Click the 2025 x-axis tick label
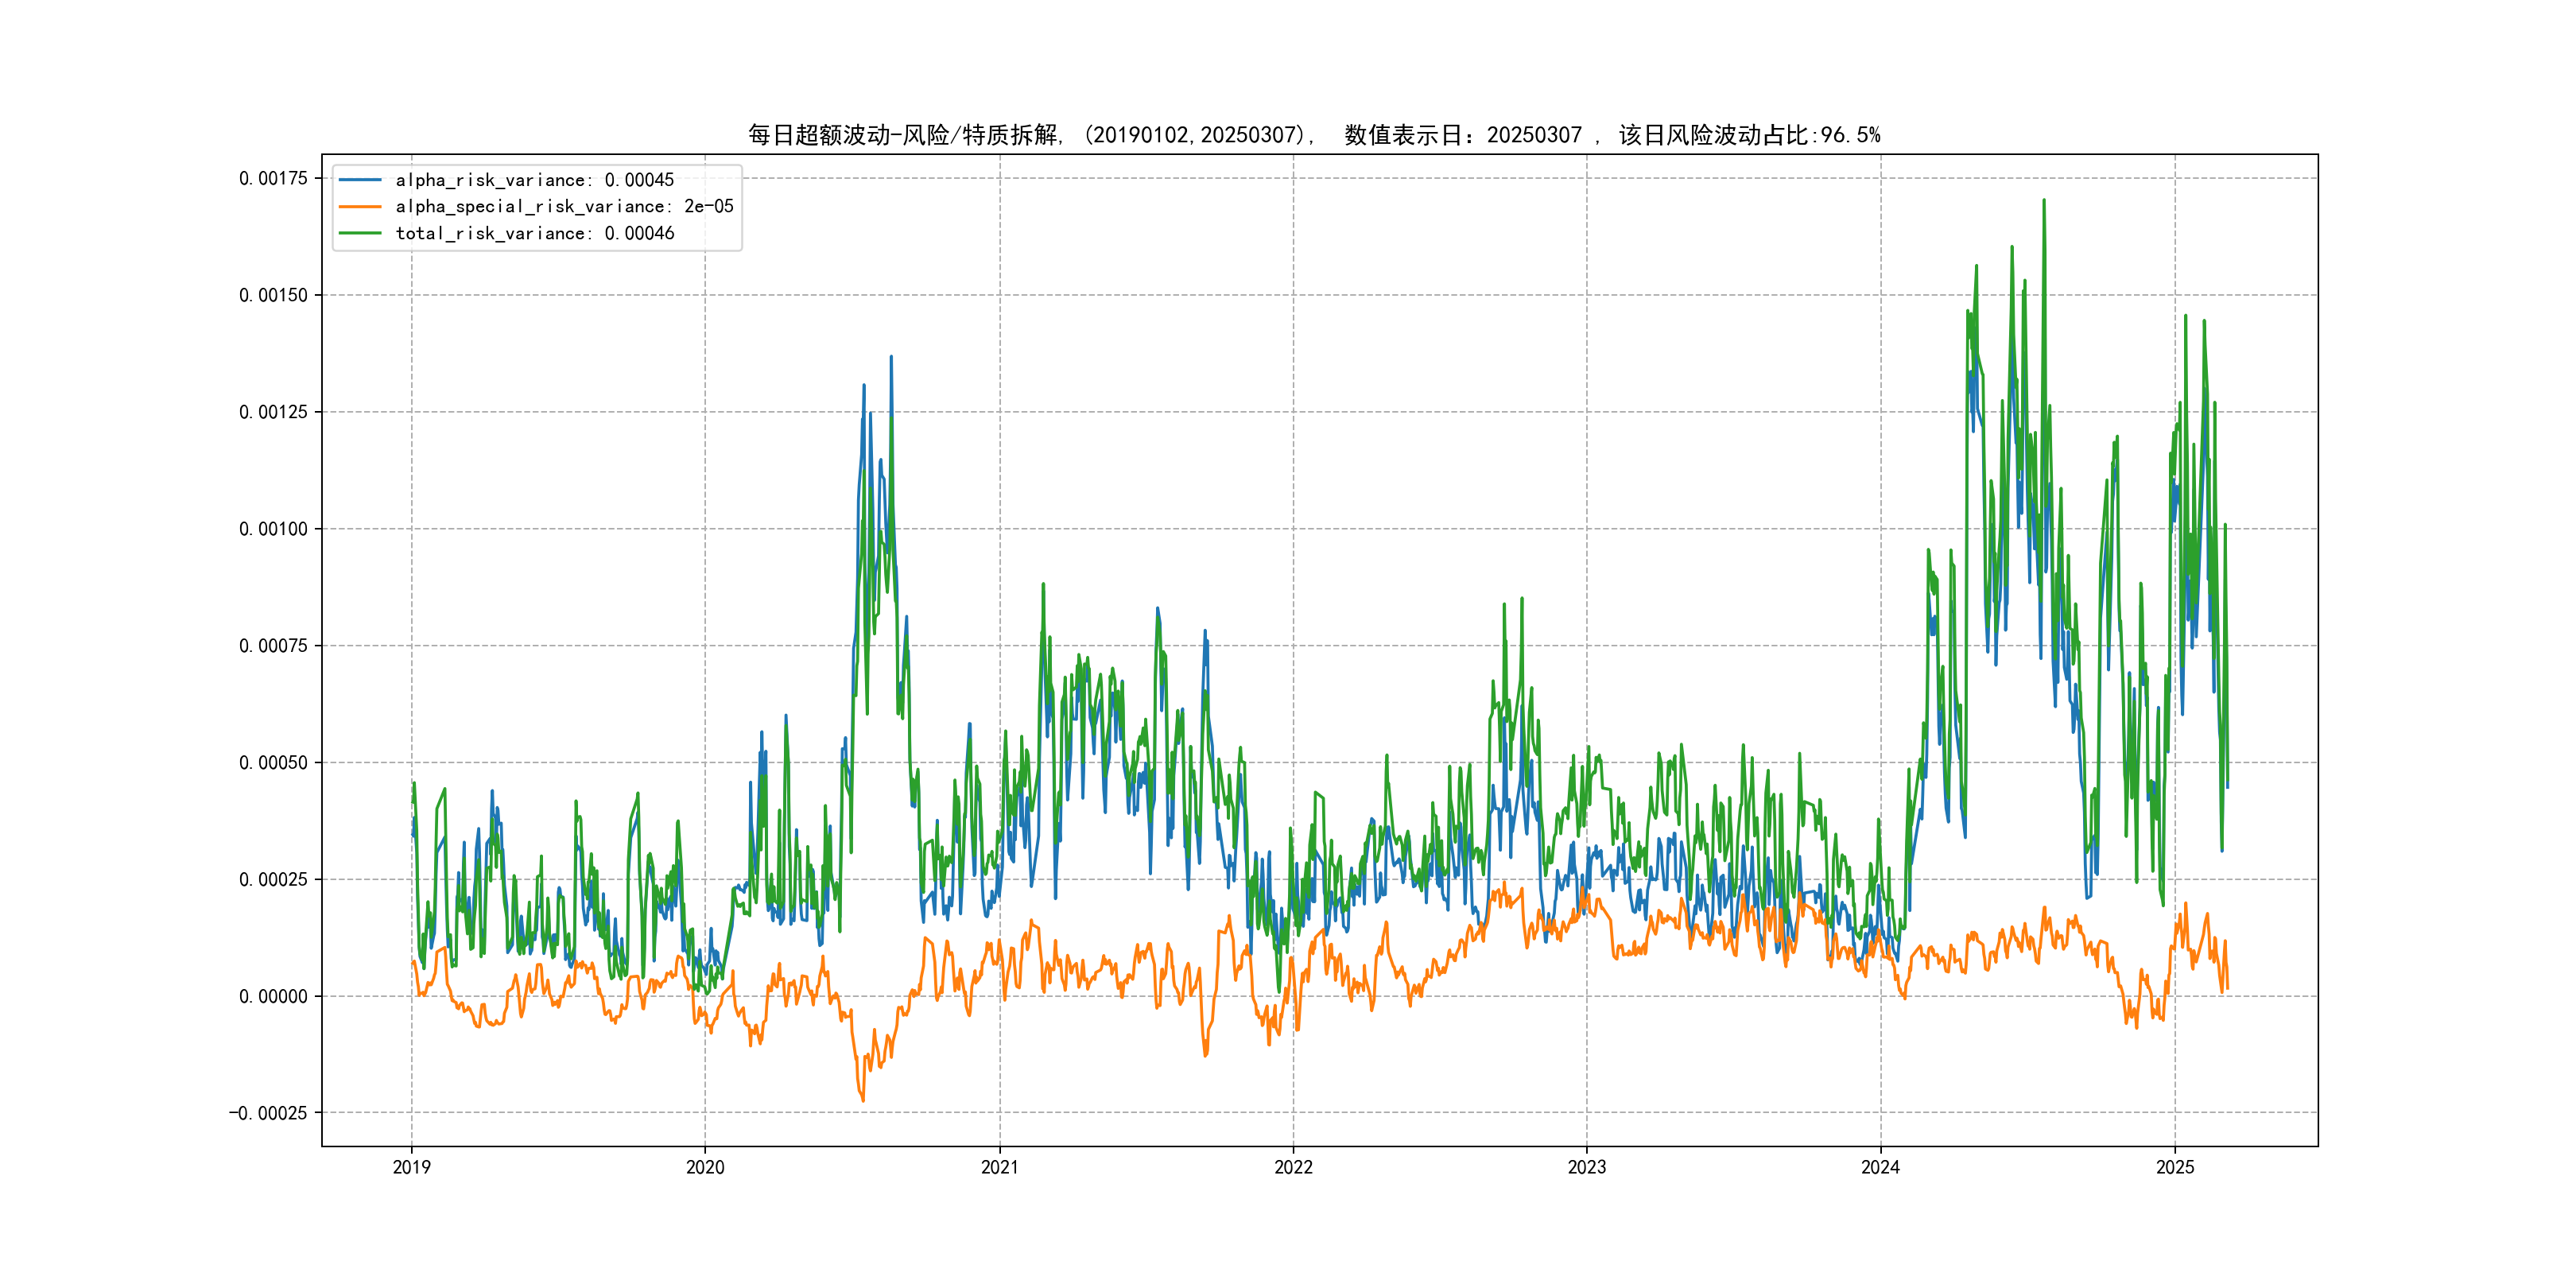 [2174, 1168]
